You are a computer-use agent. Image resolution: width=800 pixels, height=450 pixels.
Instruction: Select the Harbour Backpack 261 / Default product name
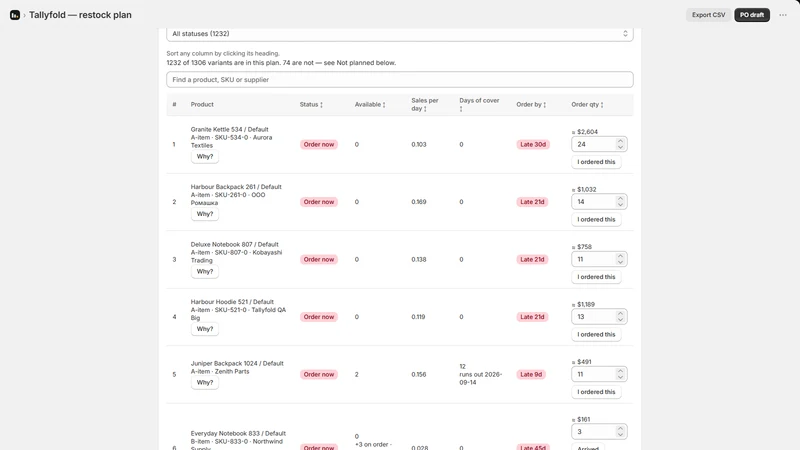(x=236, y=187)
